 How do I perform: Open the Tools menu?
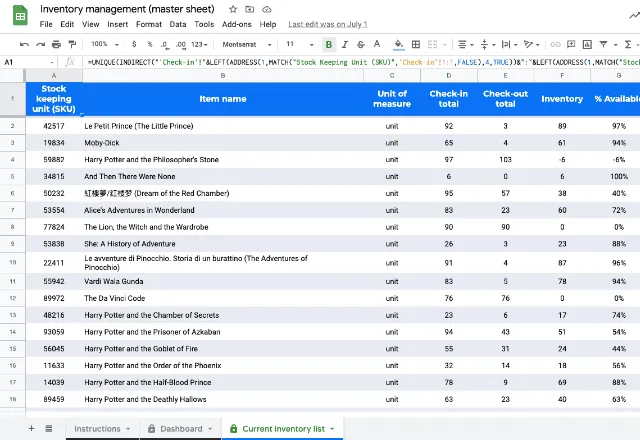coord(204,24)
